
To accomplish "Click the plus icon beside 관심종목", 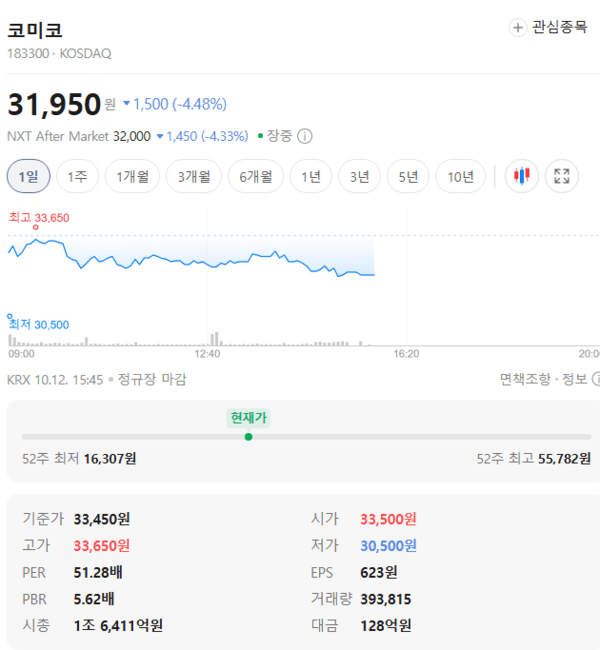I will [517, 28].
